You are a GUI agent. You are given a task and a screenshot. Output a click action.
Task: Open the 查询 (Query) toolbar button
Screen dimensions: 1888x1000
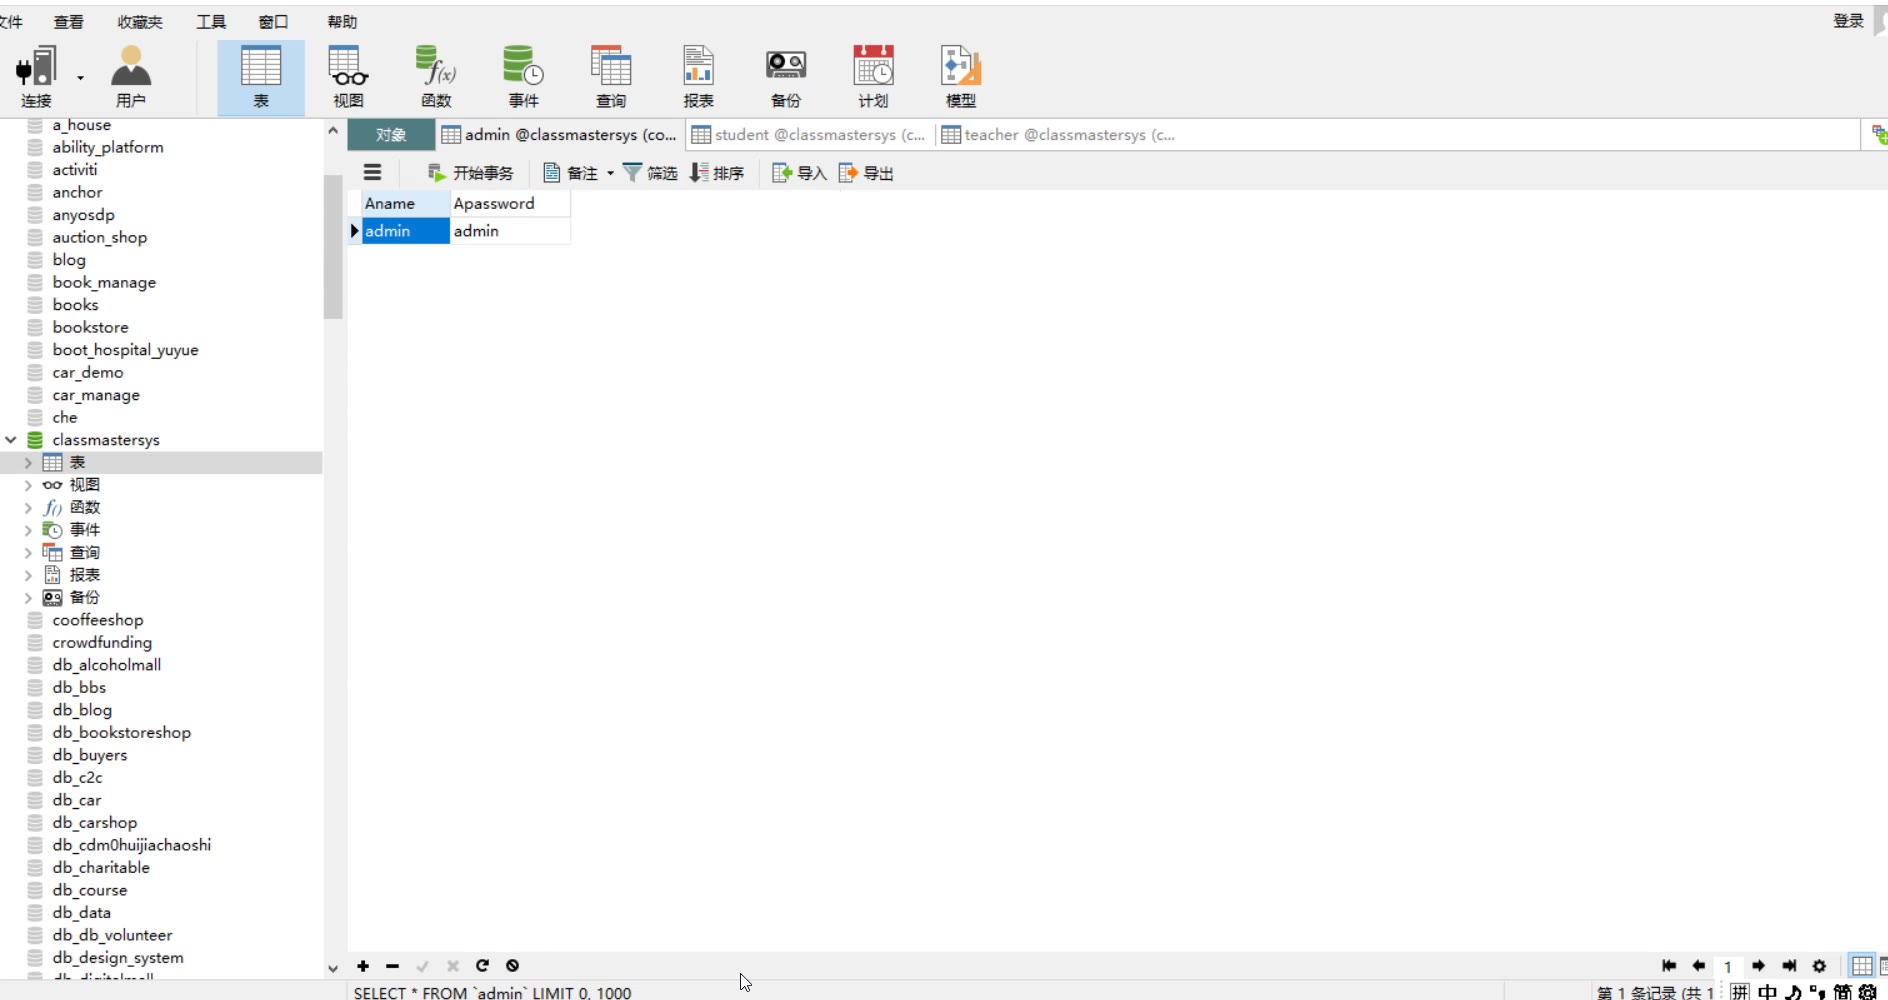[x=611, y=77]
